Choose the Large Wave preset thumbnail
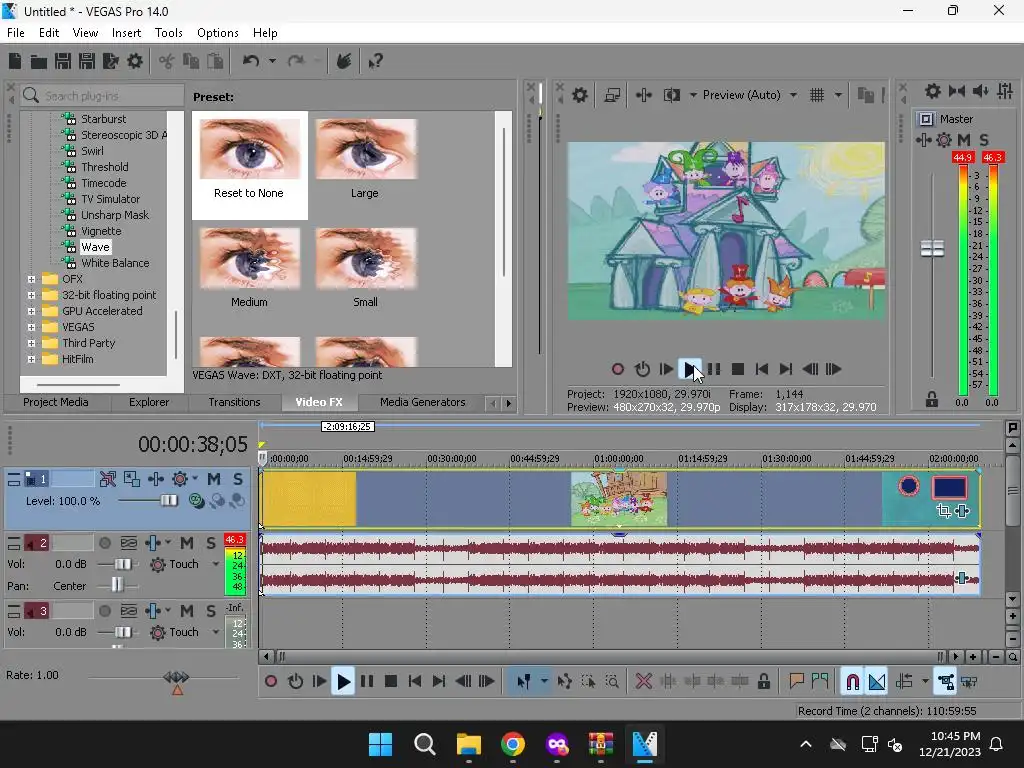1024x768 pixels. click(366, 150)
